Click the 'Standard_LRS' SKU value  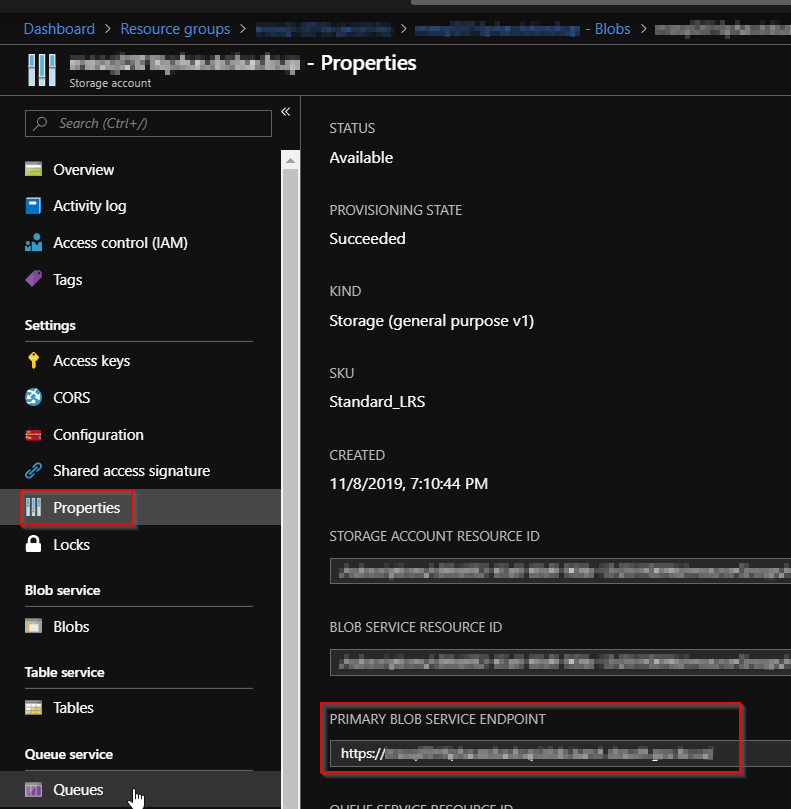click(x=377, y=401)
